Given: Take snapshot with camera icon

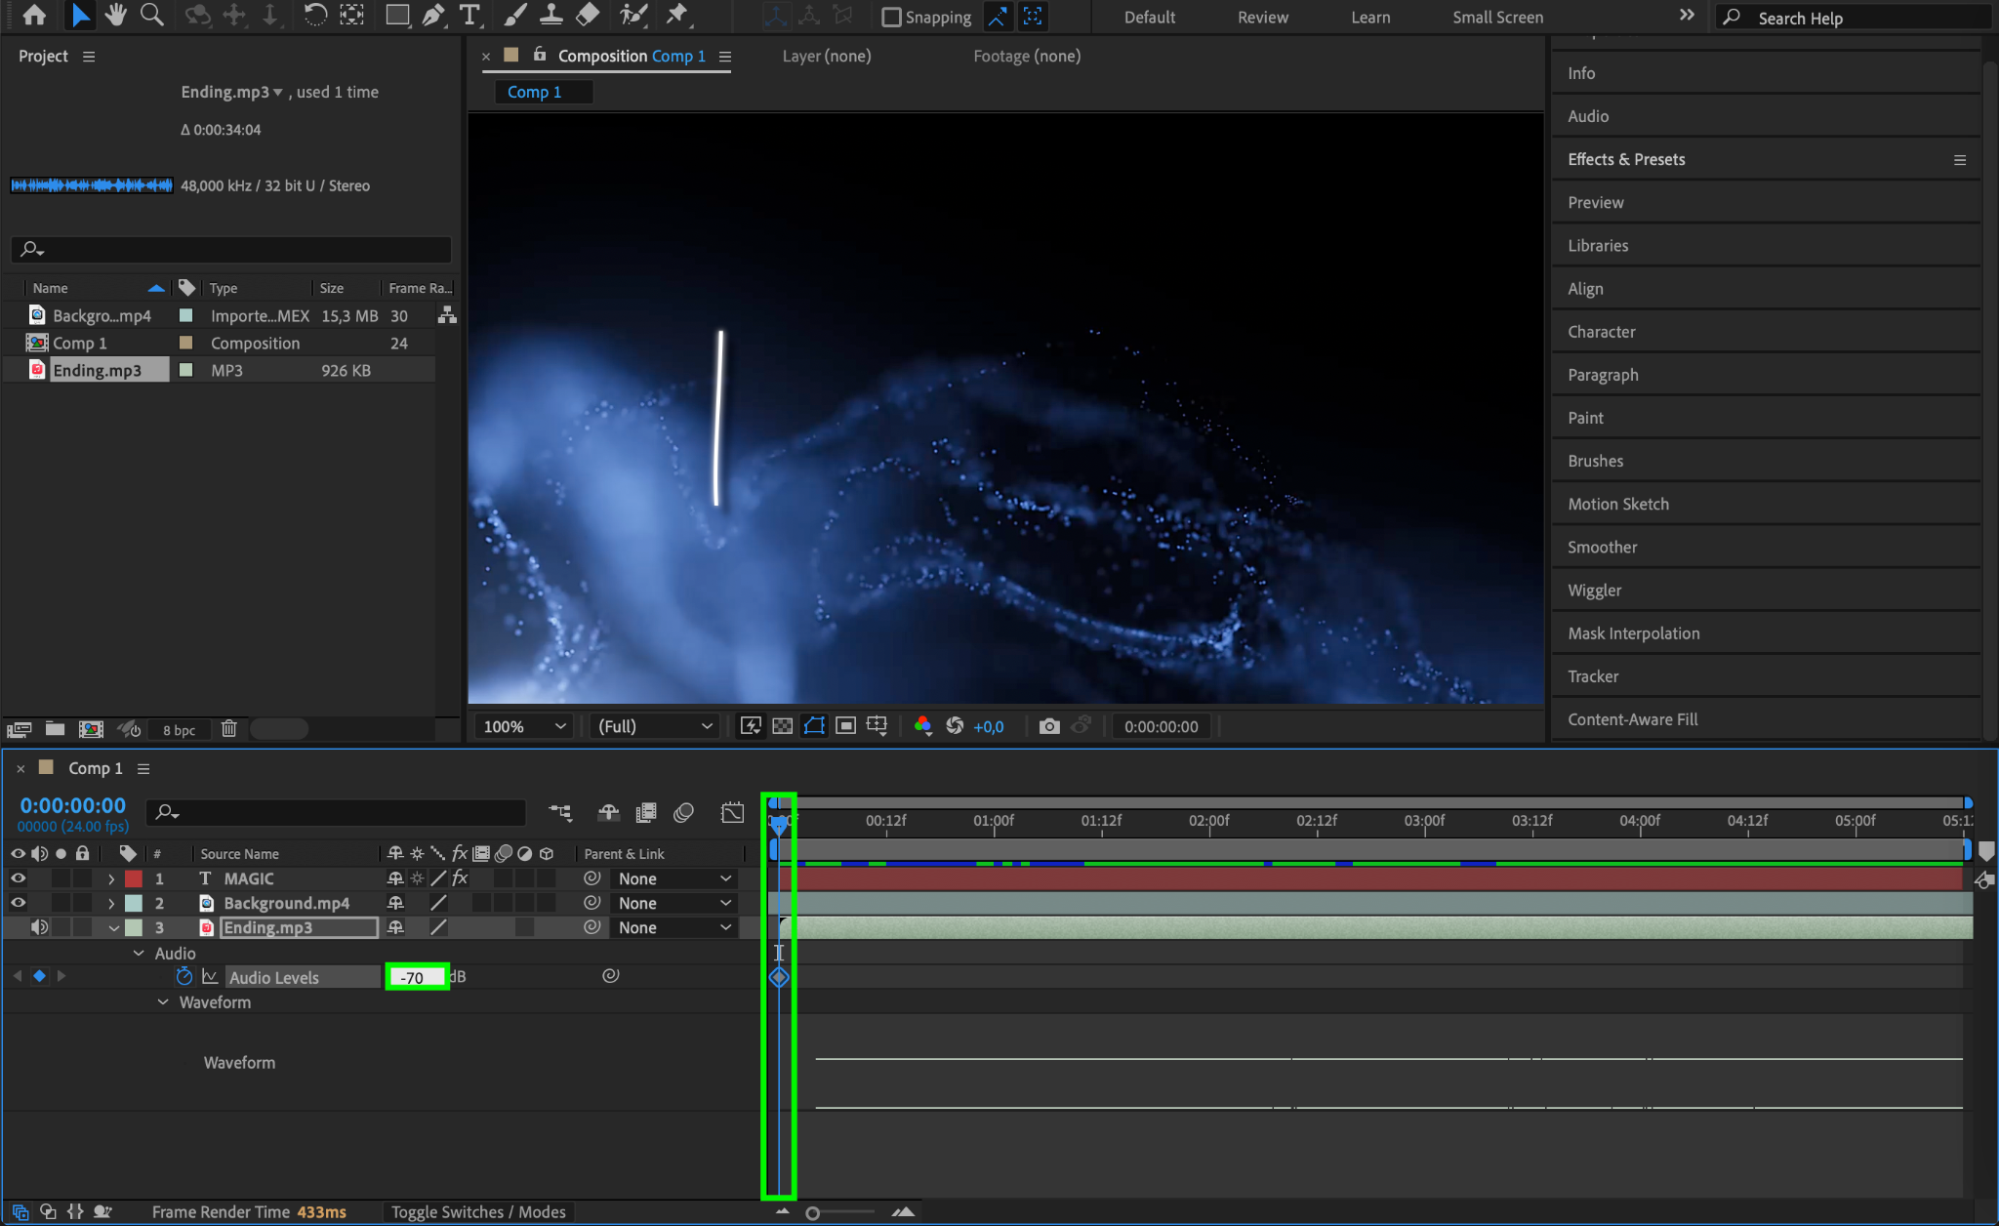Looking at the screenshot, I should pyautogui.click(x=1048, y=726).
